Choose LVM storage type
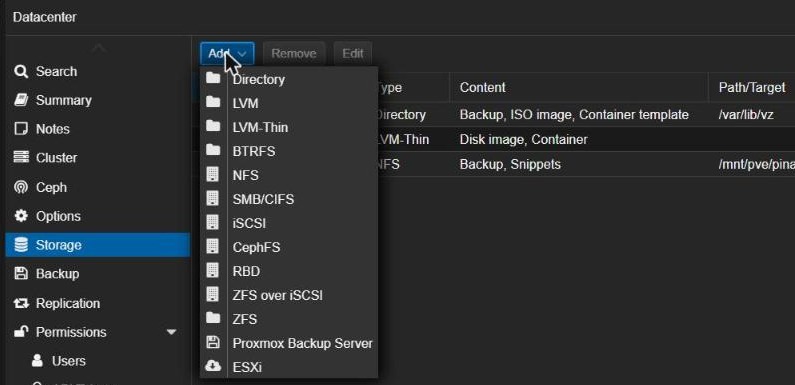The height and width of the screenshot is (385, 795). click(x=289, y=103)
